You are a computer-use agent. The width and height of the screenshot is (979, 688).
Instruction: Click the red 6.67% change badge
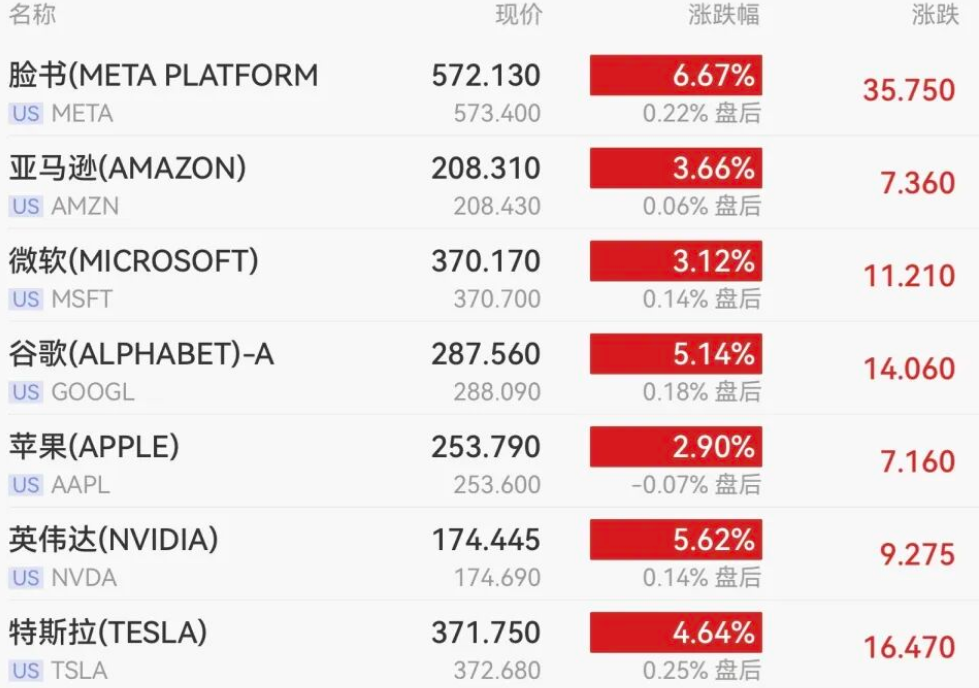click(676, 75)
